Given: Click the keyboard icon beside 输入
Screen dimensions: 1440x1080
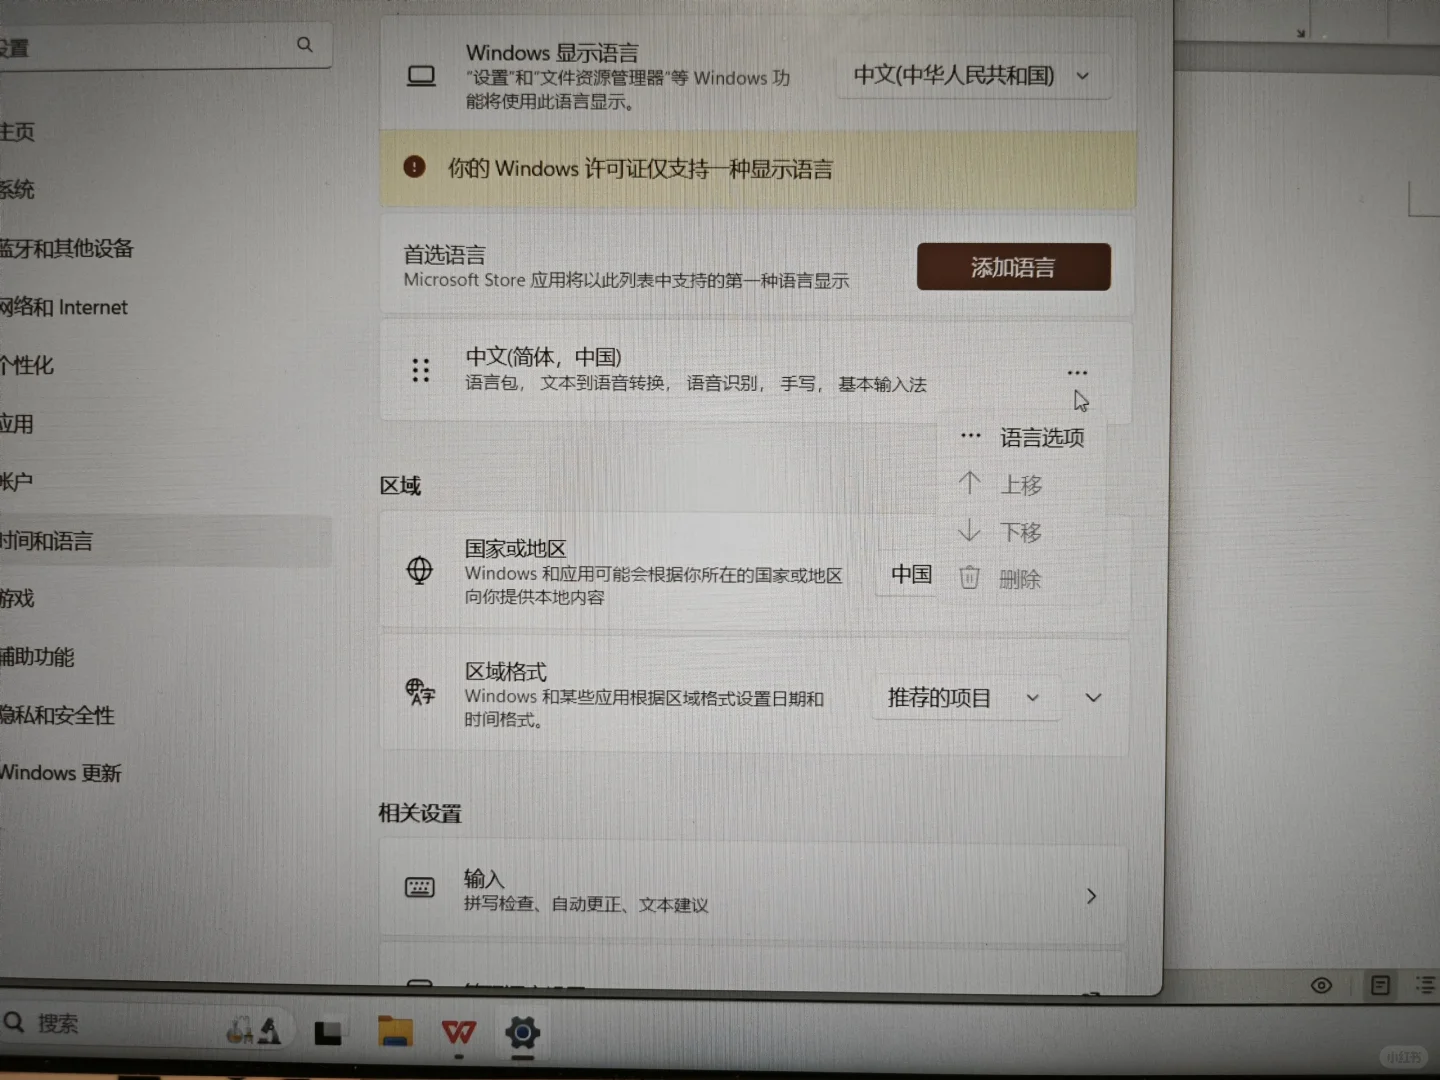Looking at the screenshot, I should (420, 887).
